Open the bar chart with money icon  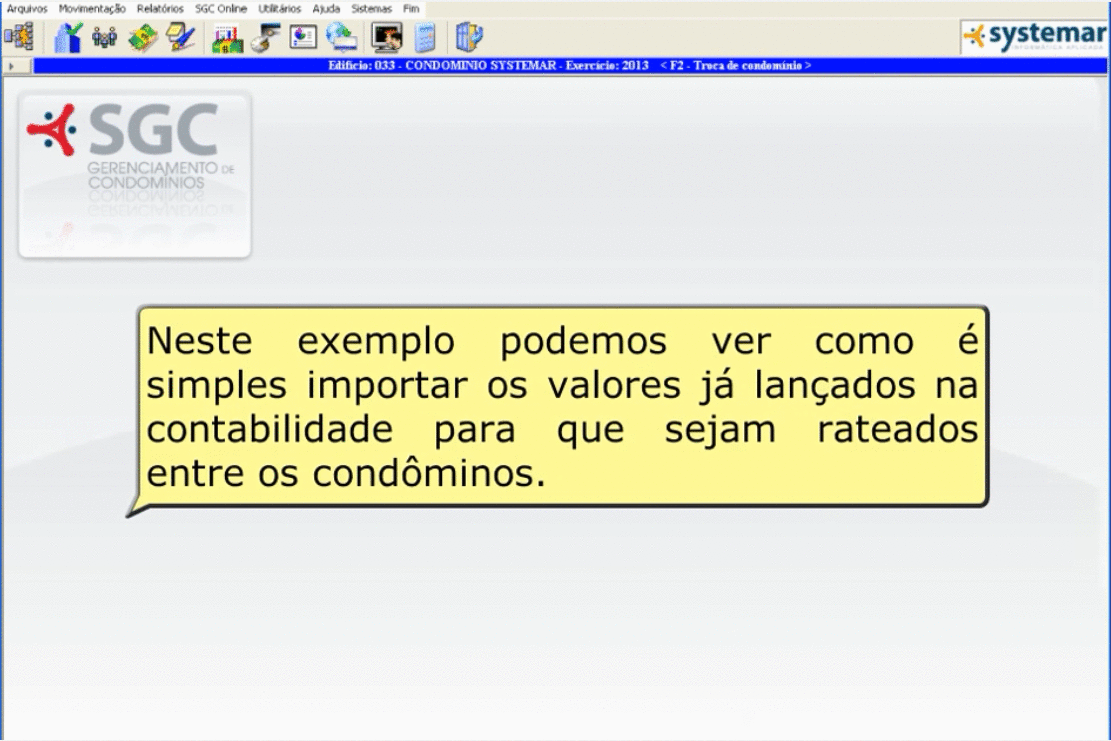pos(228,37)
